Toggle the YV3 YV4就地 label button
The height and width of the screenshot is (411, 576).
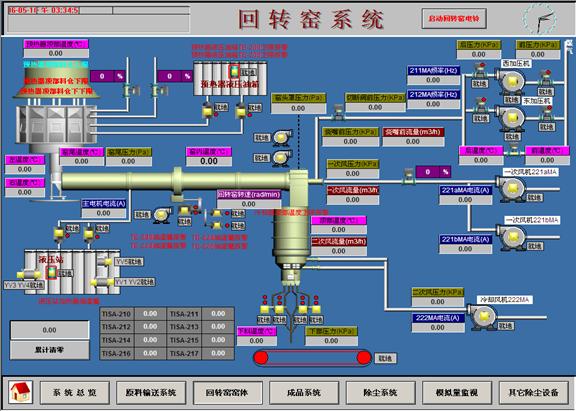(x=24, y=285)
